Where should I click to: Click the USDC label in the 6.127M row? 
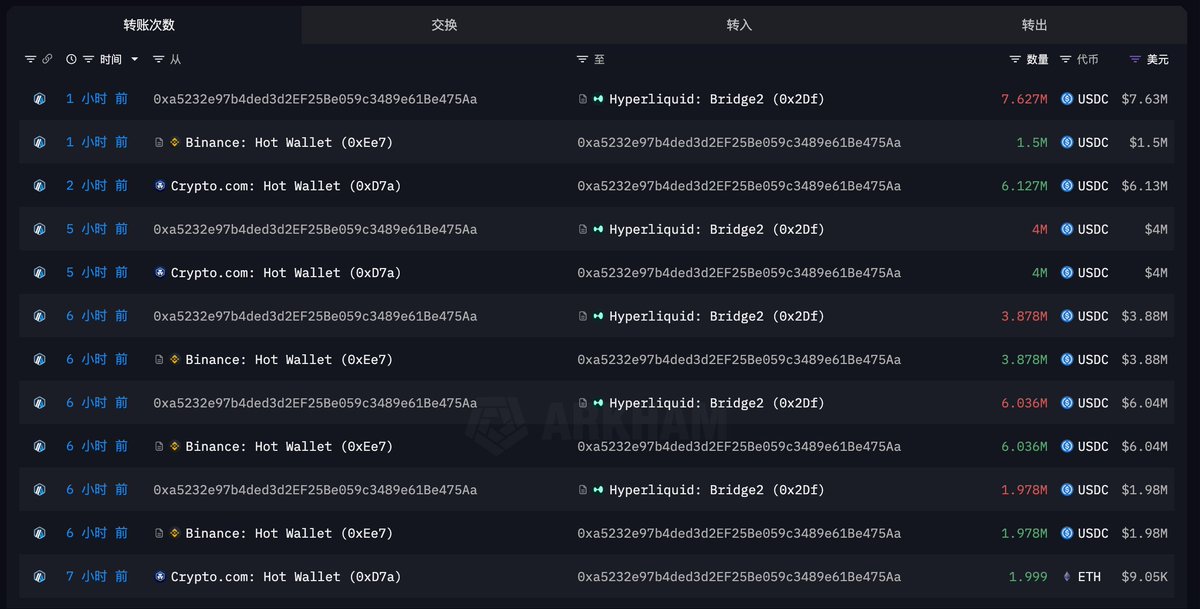tap(1093, 186)
